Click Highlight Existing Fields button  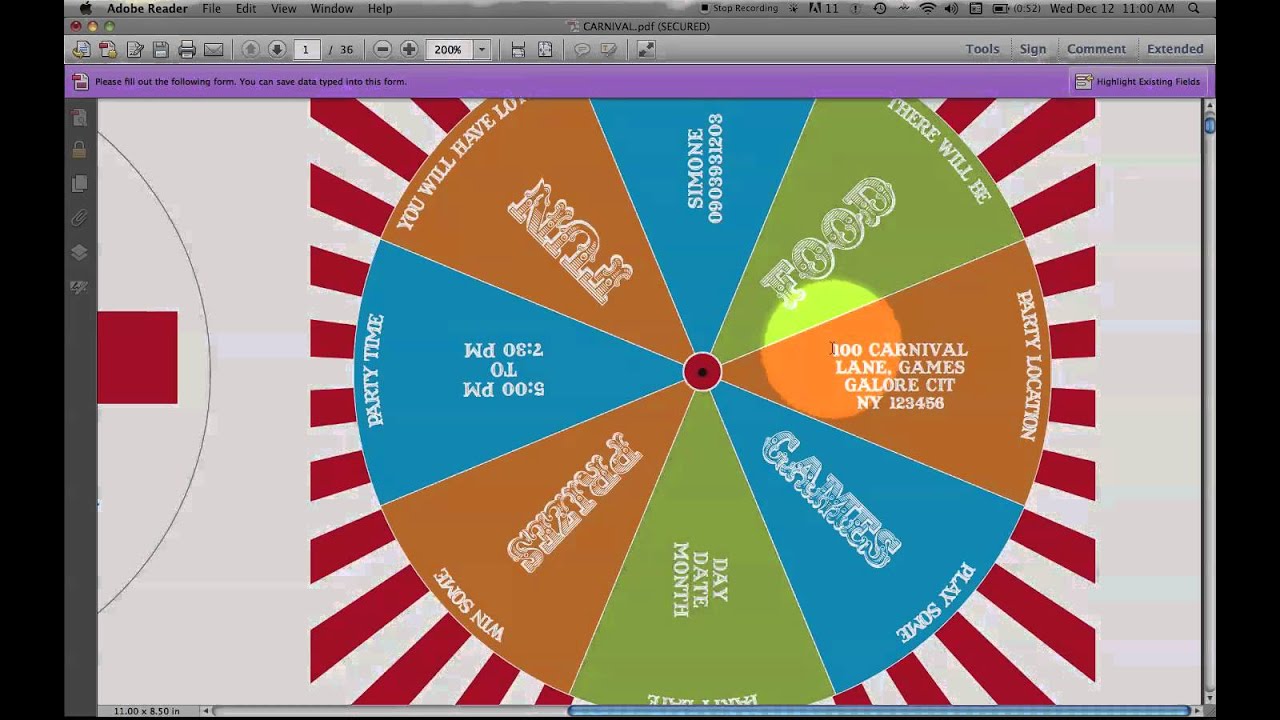[x=1138, y=82]
